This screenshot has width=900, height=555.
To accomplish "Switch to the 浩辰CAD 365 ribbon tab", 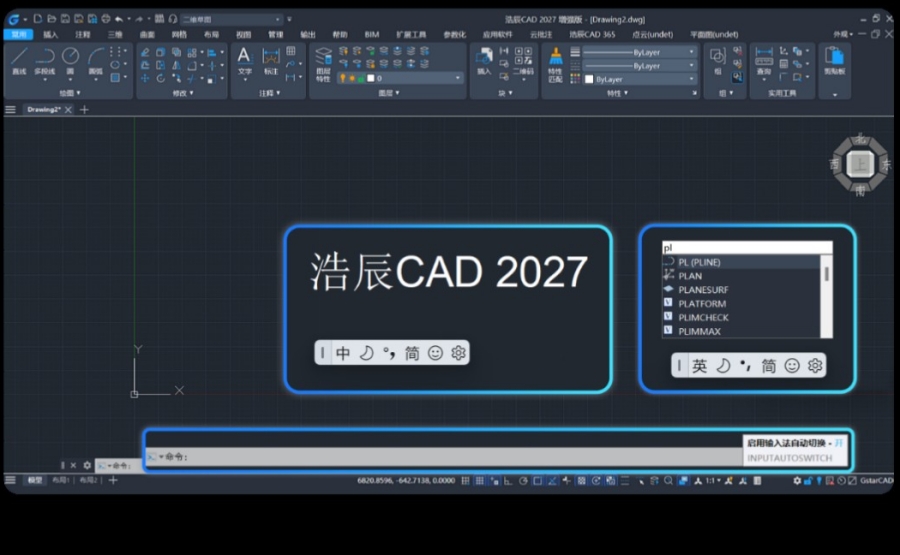I will click(x=592, y=34).
